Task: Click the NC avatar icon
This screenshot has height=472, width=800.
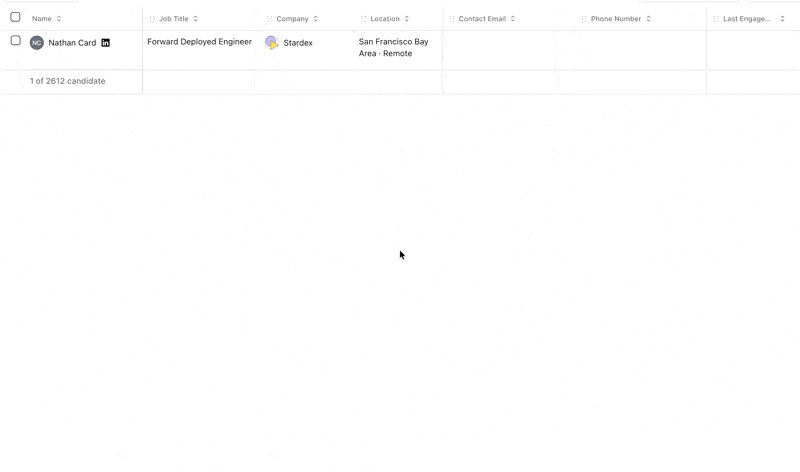Action: [37, 43]
